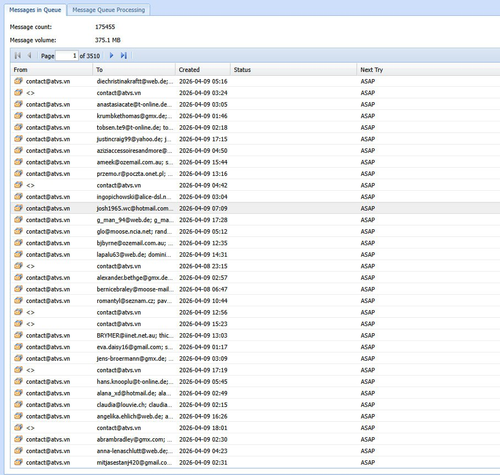The image size is (500, 475).
Task: Click envelope icon for g_man_94@web.de row
Action: (x=18, y=220)
